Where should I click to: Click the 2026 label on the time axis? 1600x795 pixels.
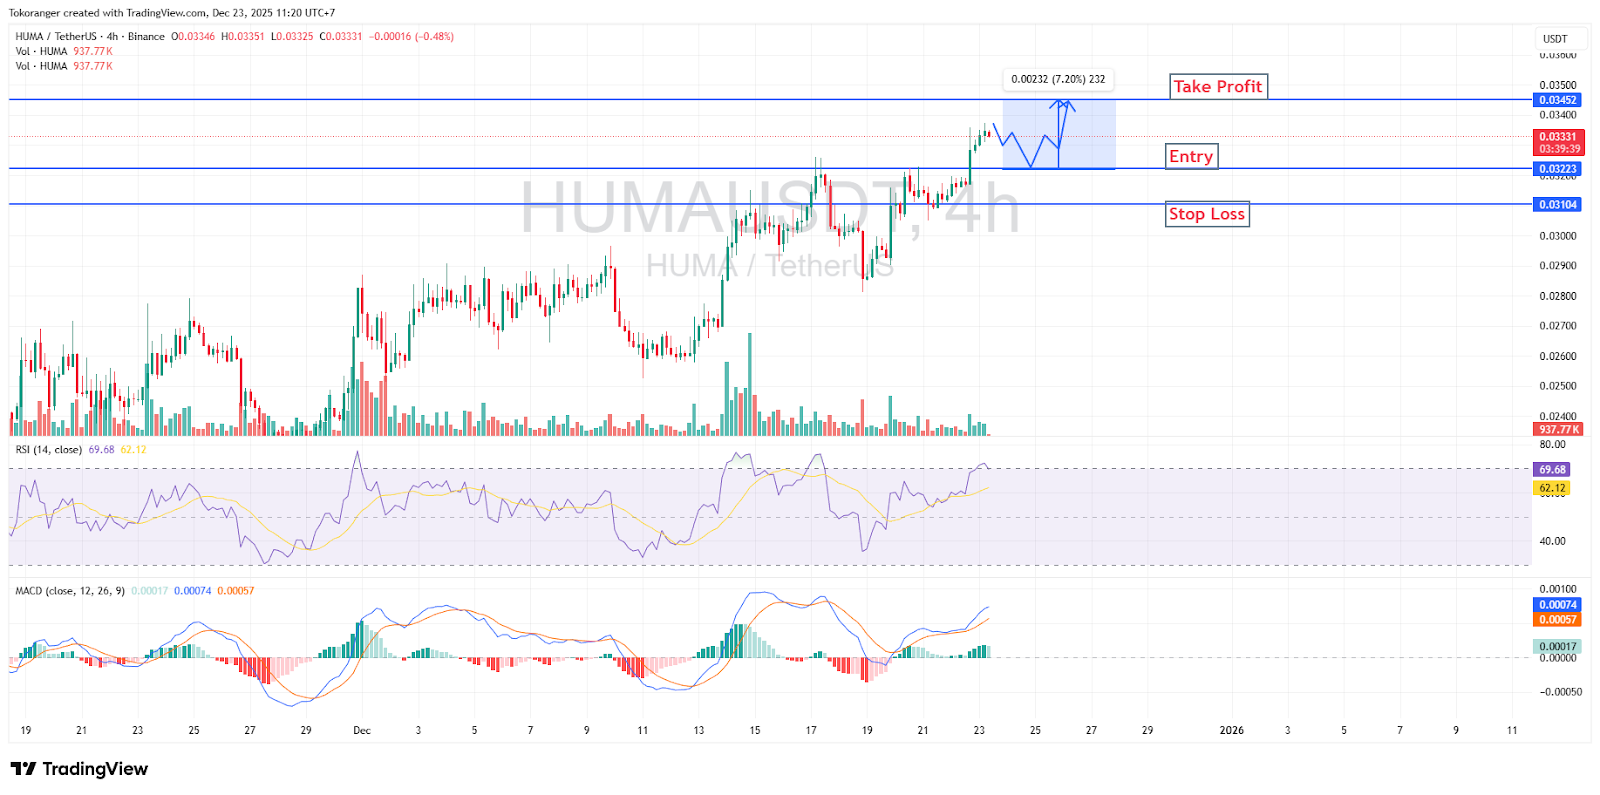point(1231,730)
